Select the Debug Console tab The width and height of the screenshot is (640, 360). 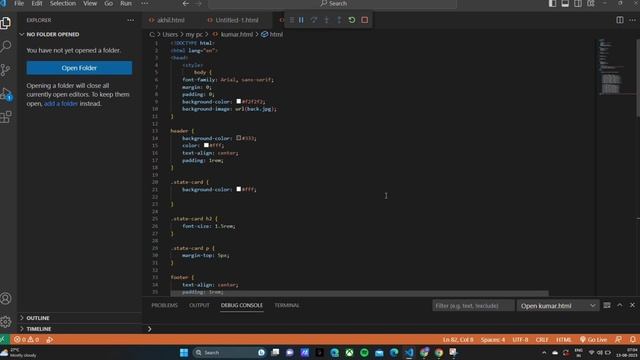click(x=242, y=305)
